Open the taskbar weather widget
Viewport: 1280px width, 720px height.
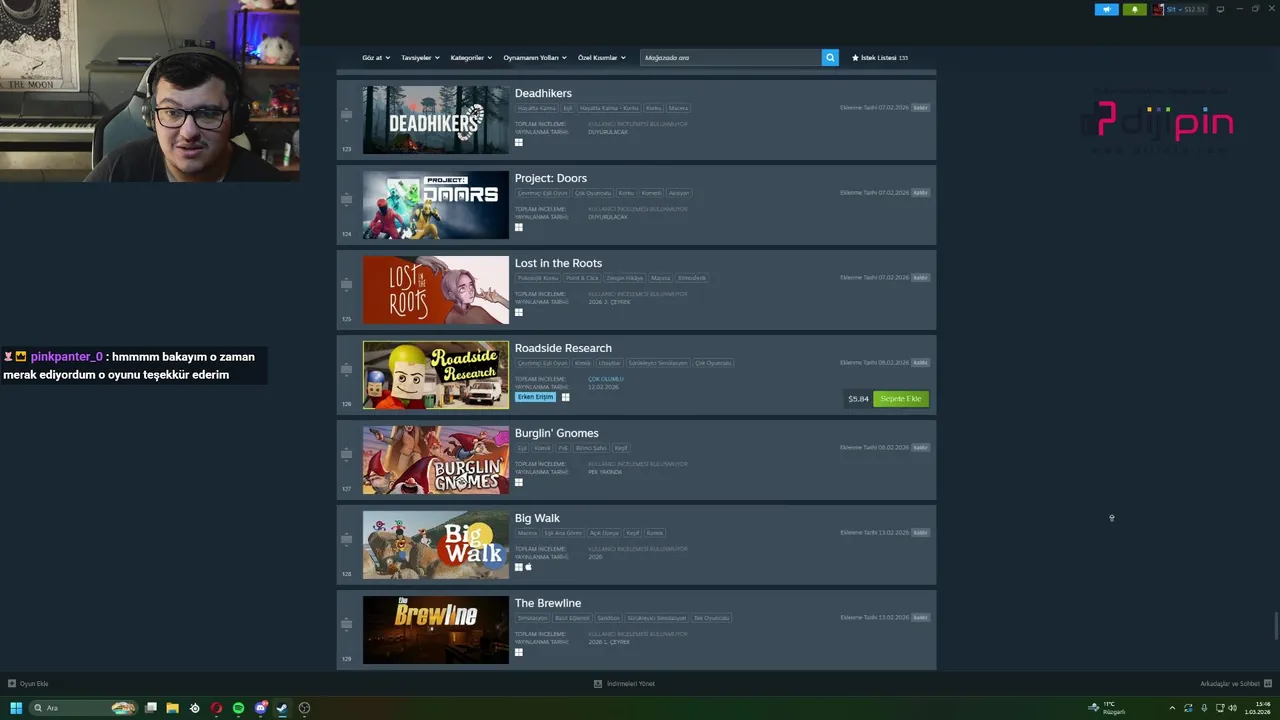[x=1107, y=708]
